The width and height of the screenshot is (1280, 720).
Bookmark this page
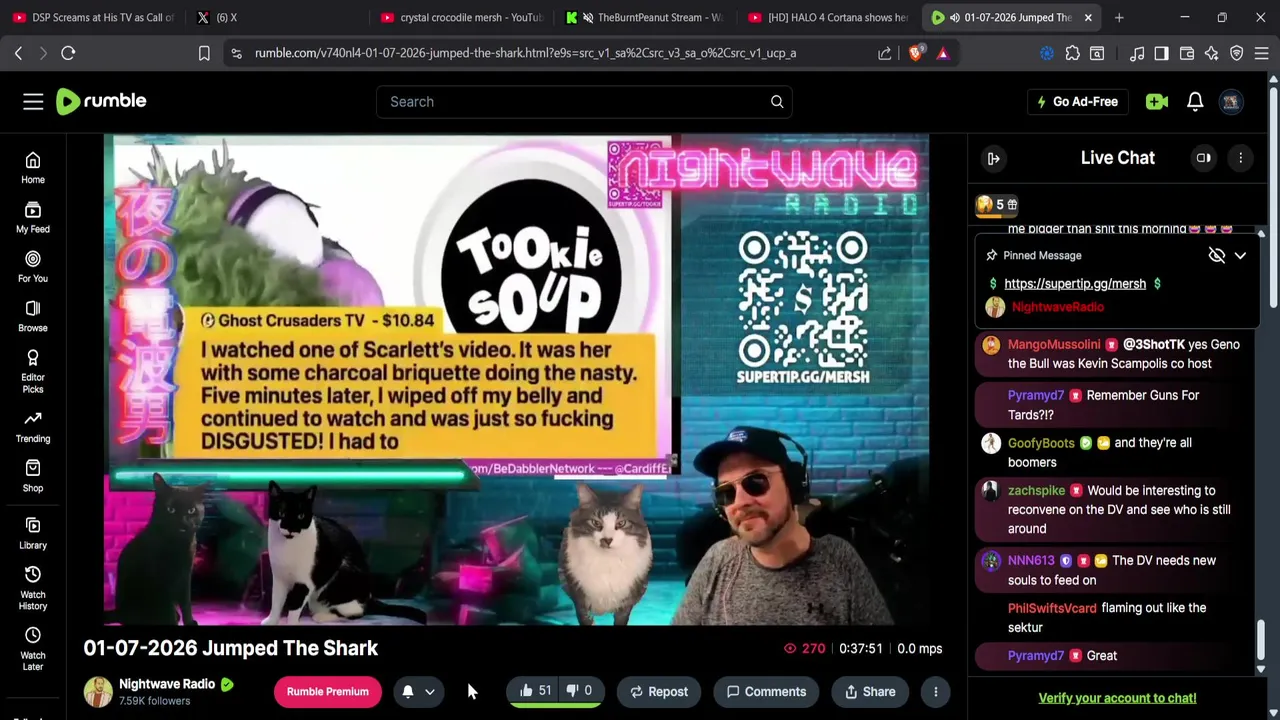coord(204,53)
